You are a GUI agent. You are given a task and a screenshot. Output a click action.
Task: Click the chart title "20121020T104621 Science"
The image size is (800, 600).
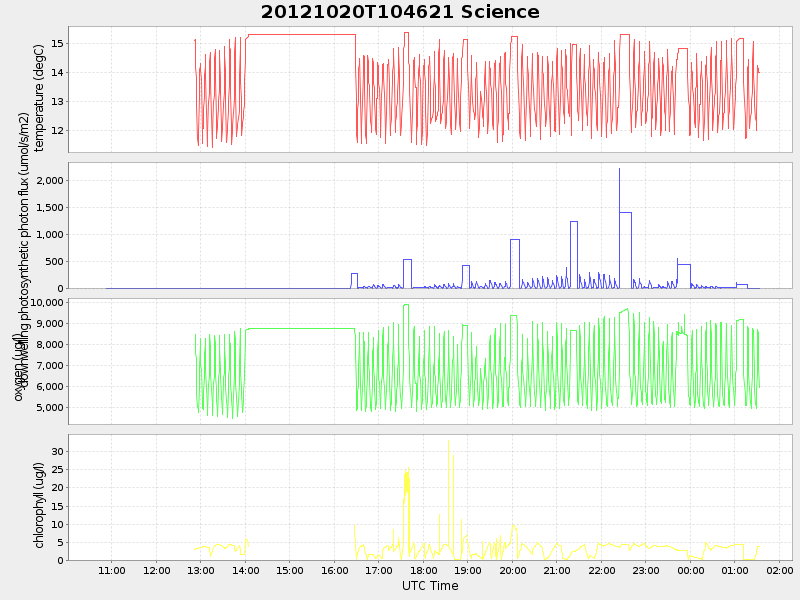tap(400, 12)
